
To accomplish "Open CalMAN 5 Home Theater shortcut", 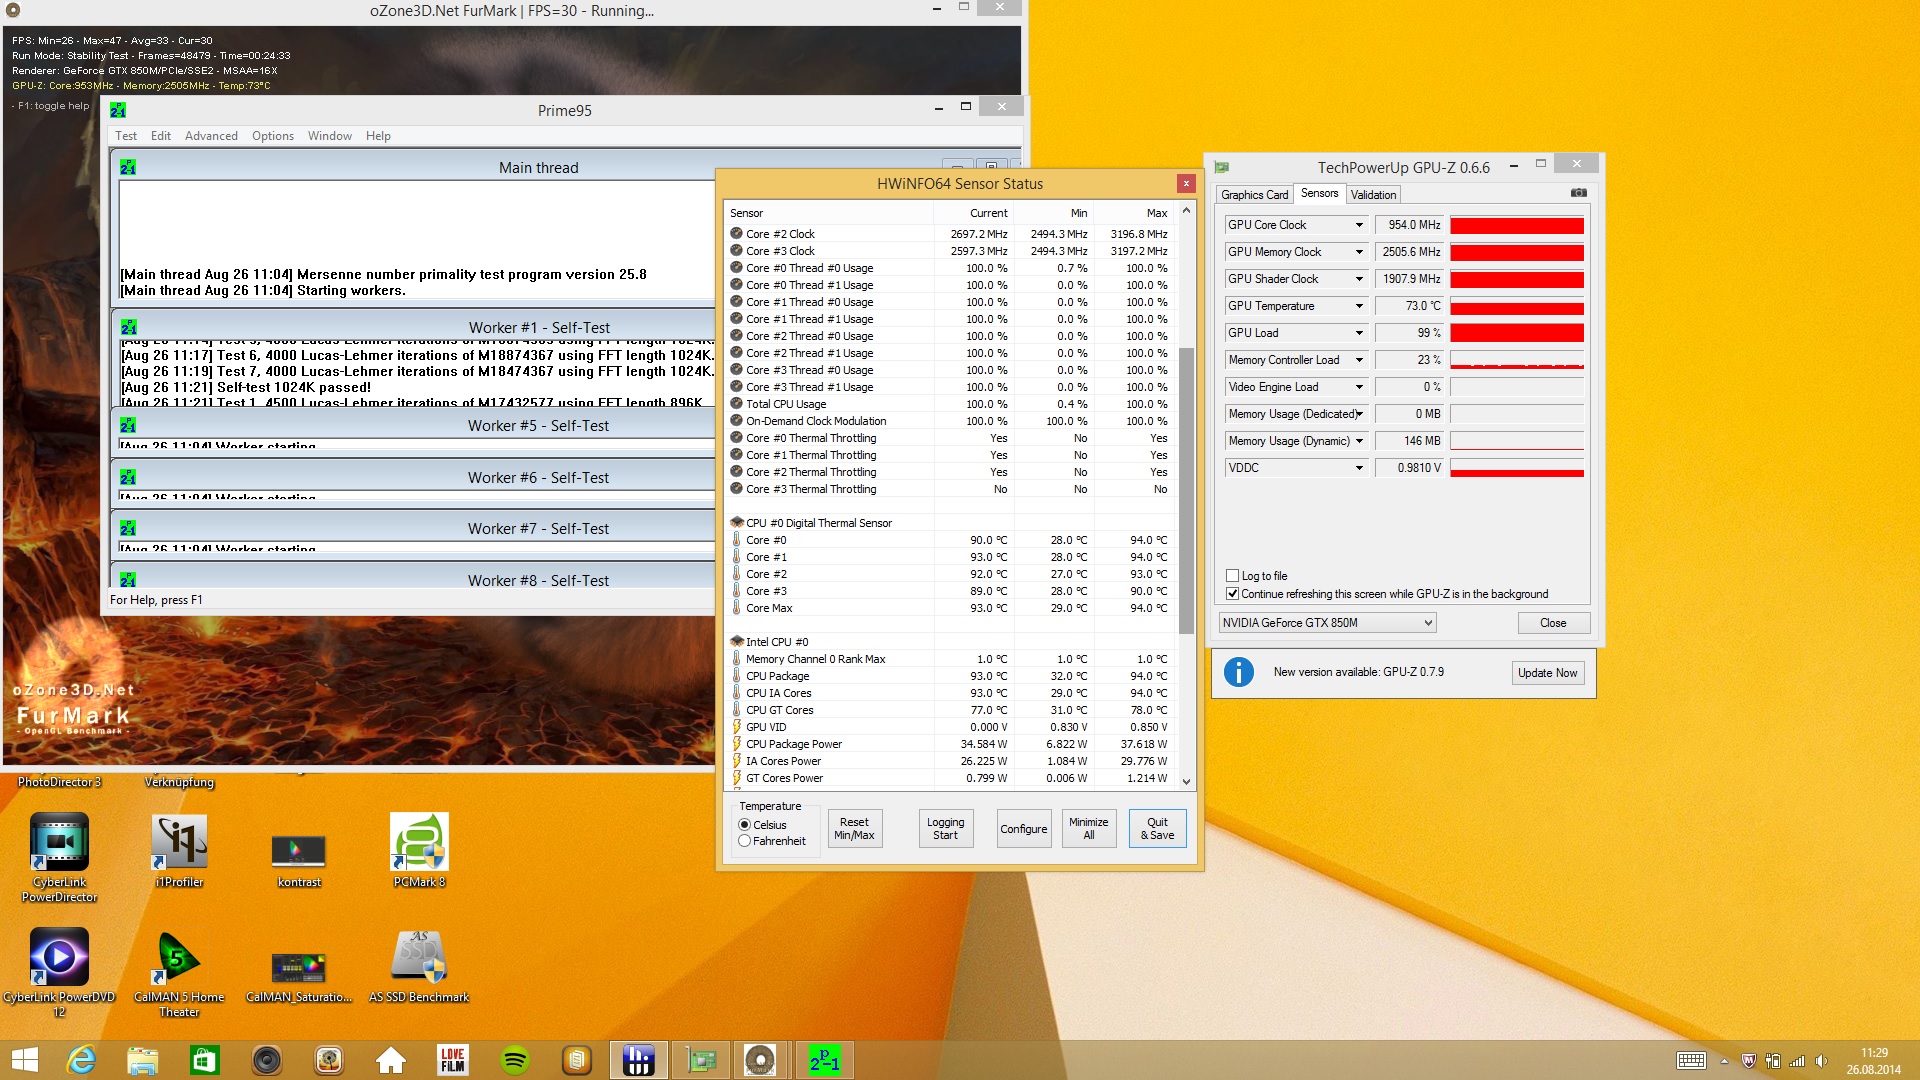I will coord(179,958).
